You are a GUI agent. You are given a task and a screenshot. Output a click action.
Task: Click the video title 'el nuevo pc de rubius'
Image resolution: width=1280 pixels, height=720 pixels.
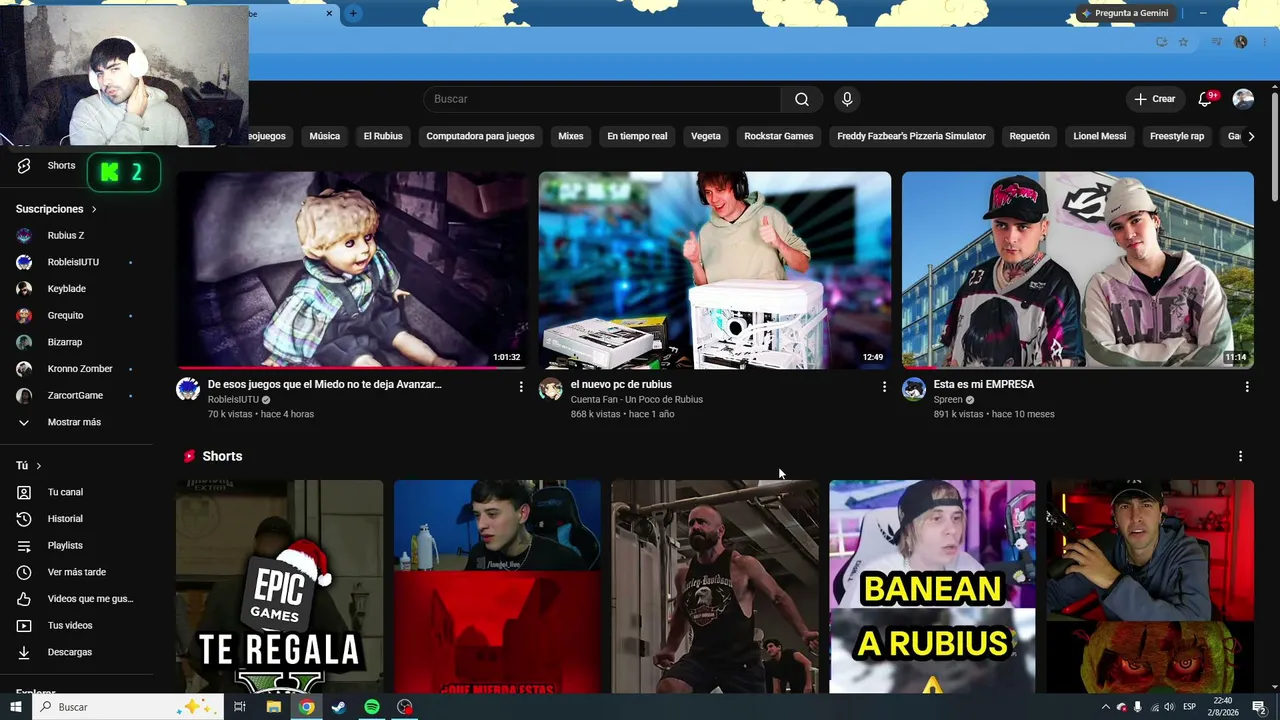click(x=621, y=384)
